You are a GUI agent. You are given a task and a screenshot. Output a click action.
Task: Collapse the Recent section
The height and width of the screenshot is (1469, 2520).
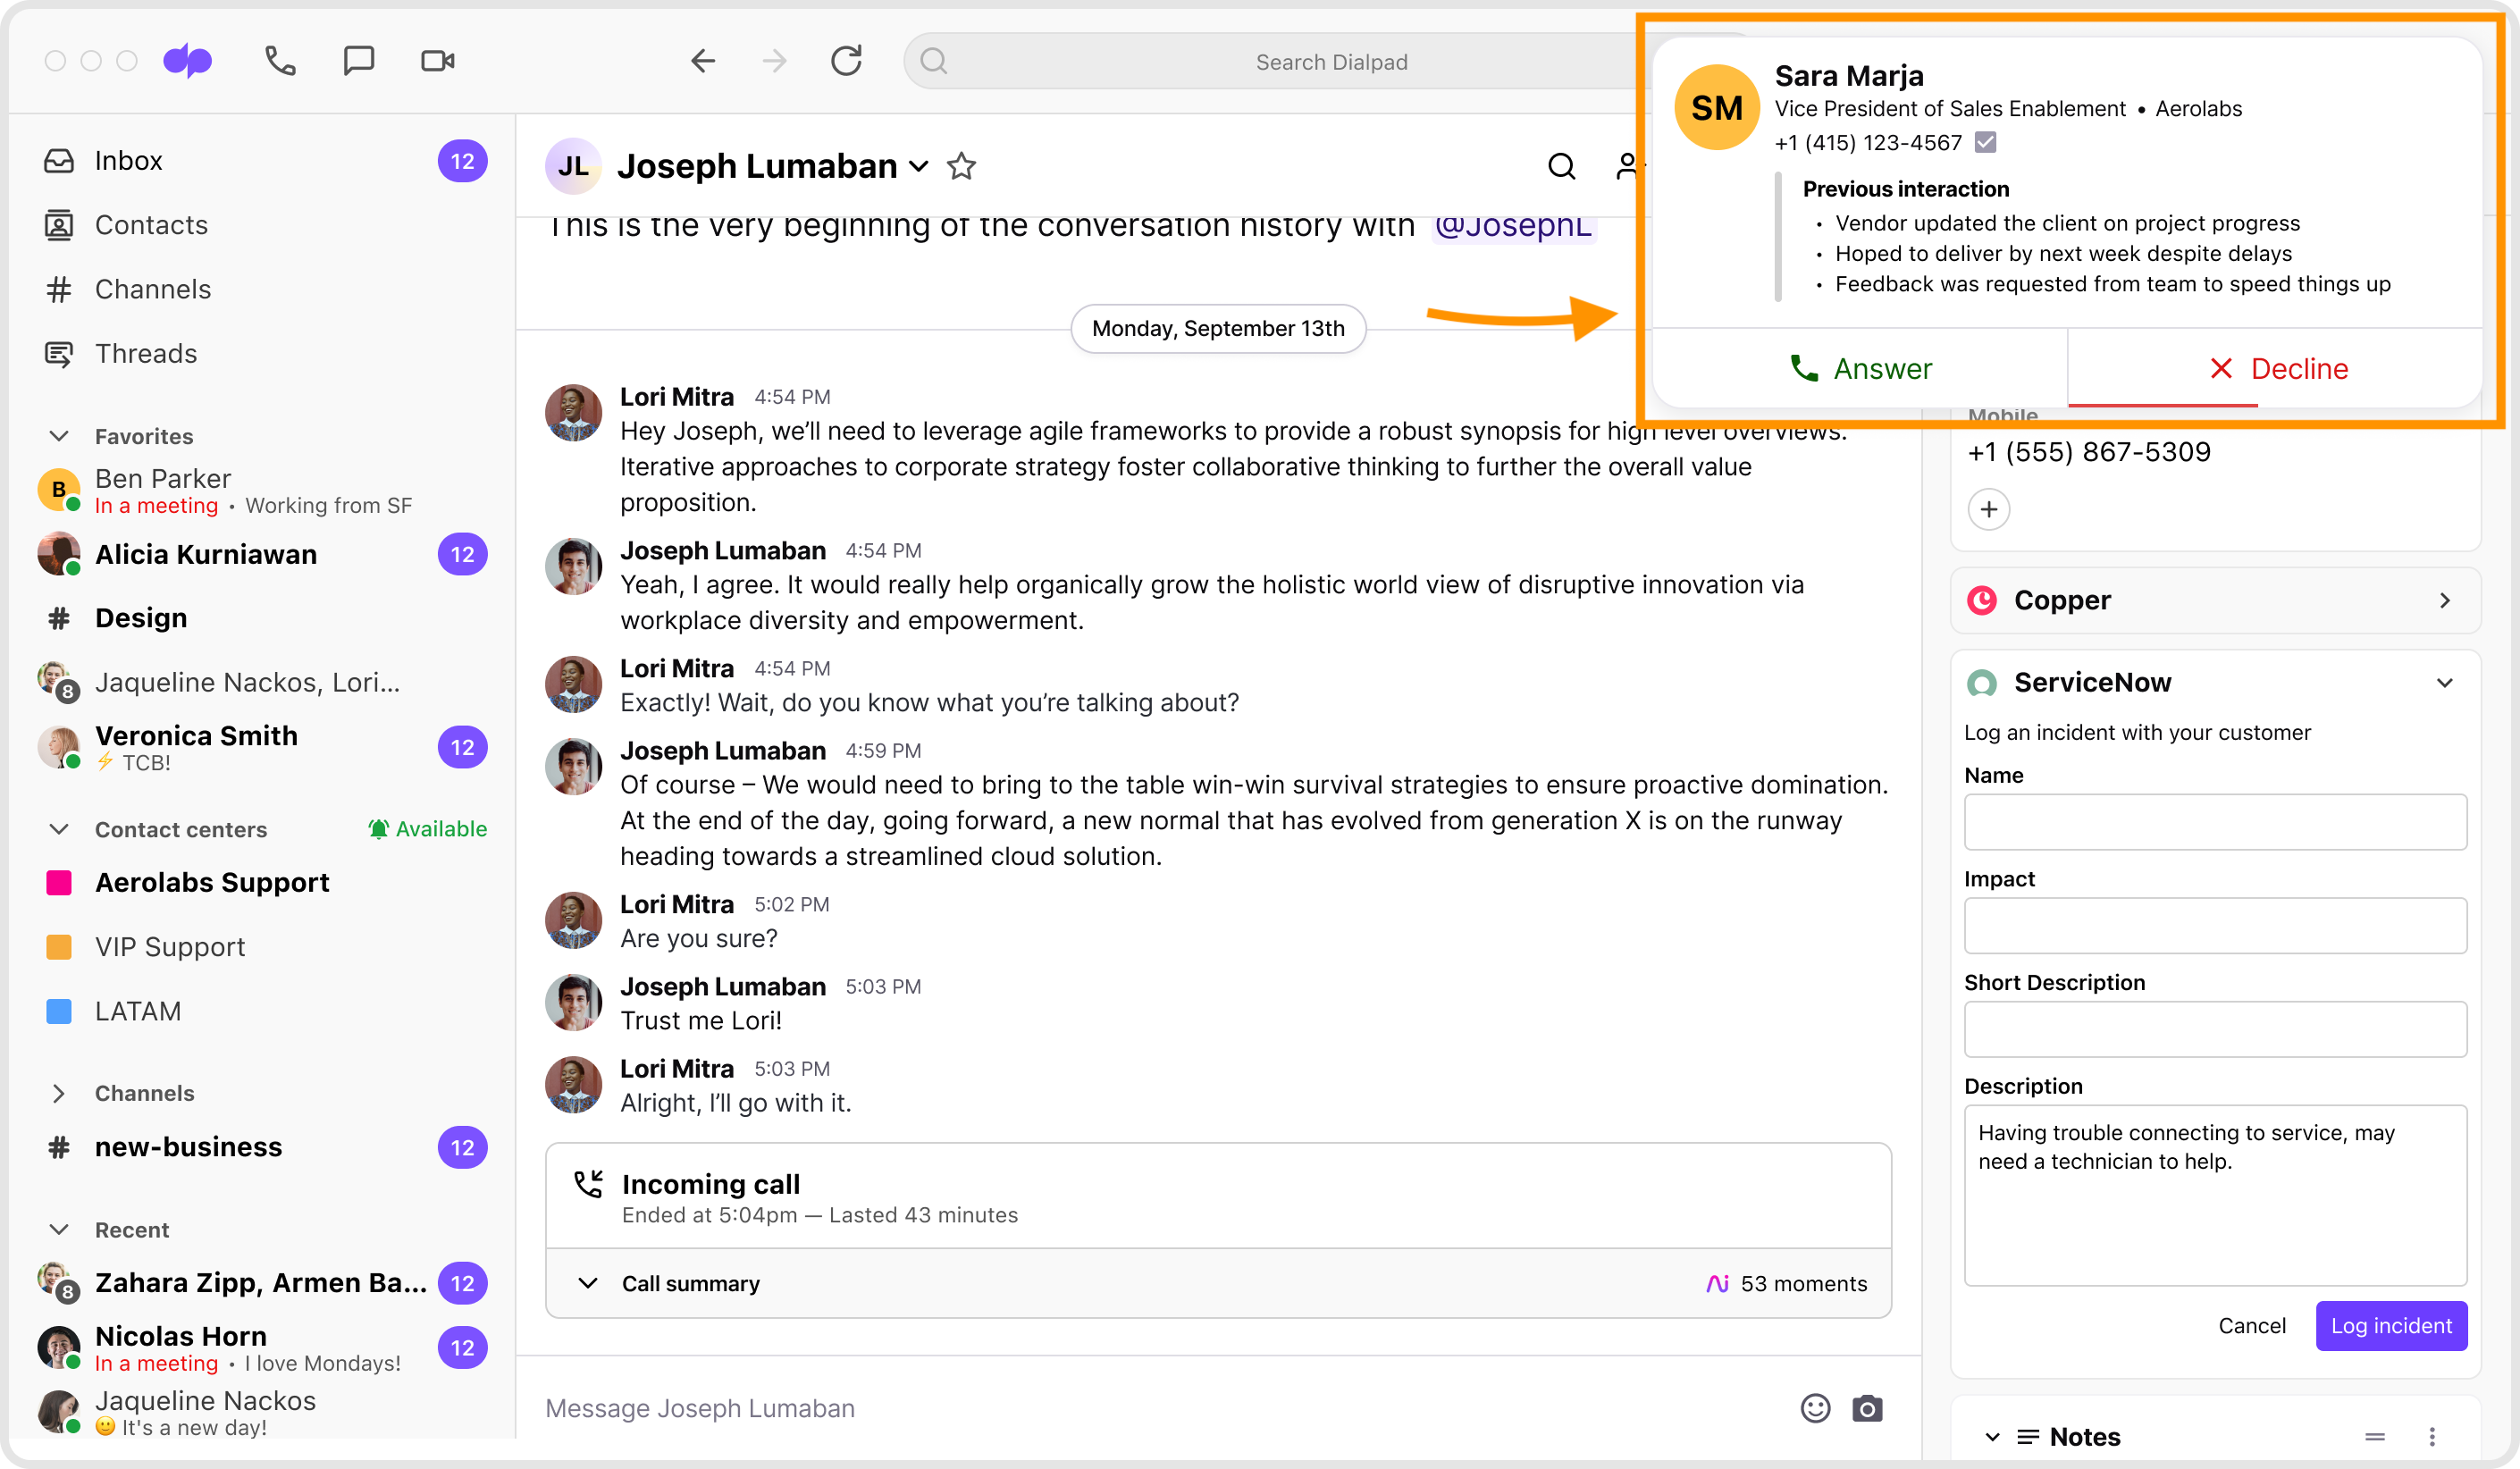[59, 1229]
